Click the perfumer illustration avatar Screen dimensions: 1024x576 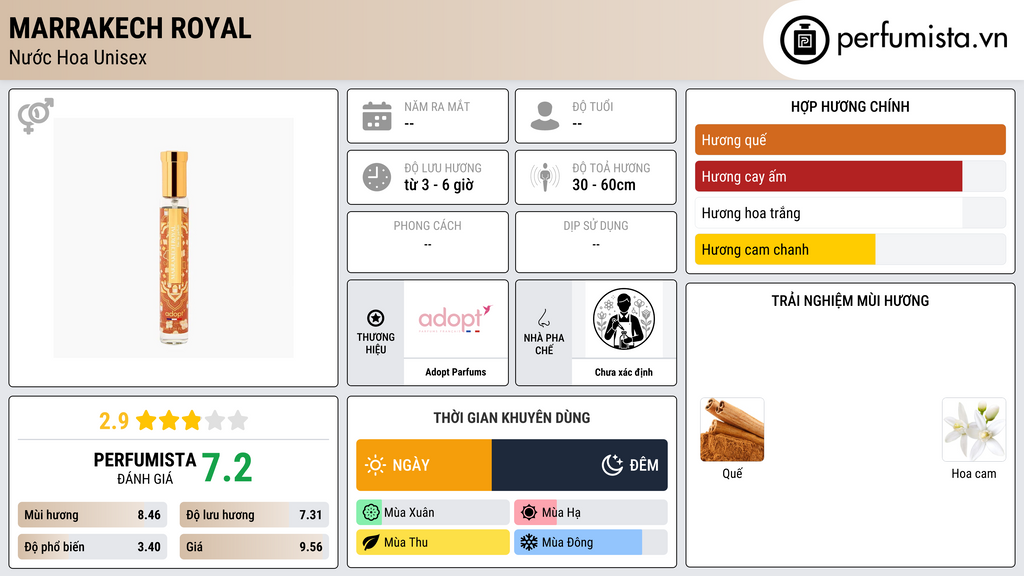click(x=624, y=319)
